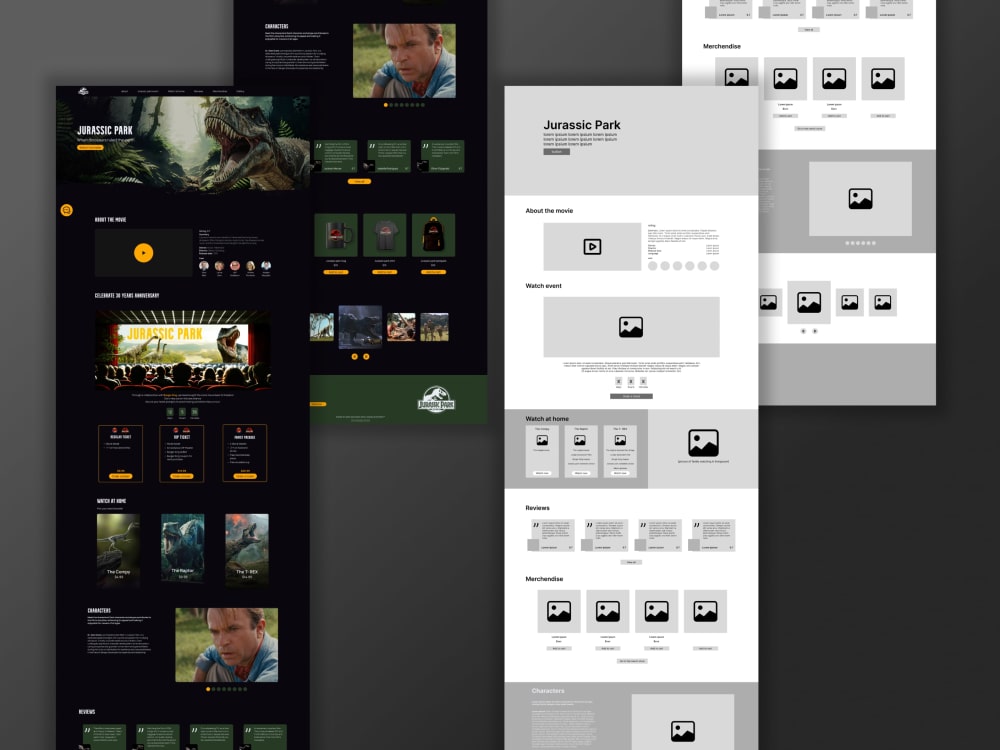Buy the Family Package with its yellow button
The image size is (1000, 750).
(245, 476)
